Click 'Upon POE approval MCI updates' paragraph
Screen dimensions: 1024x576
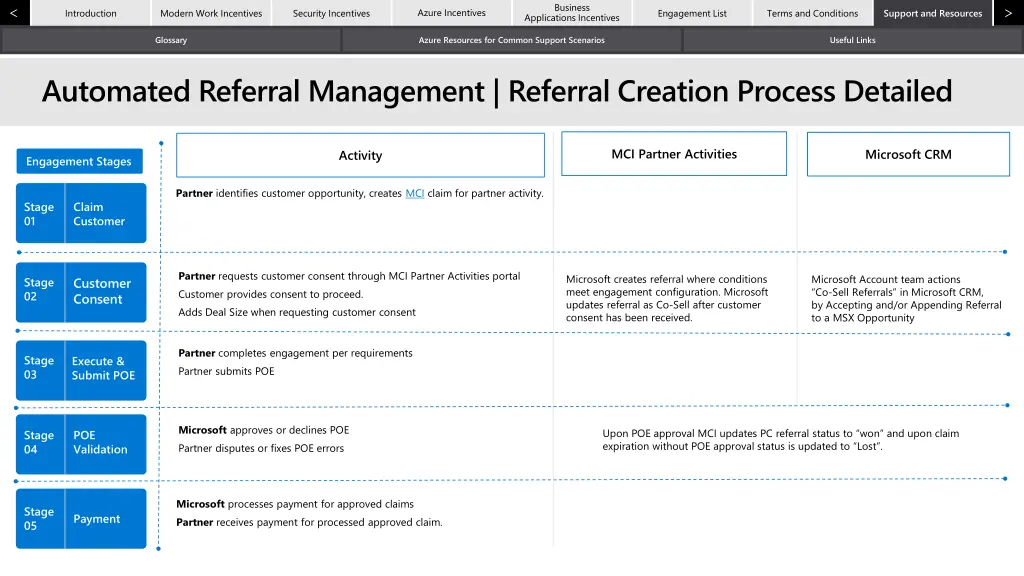point(780,440)
